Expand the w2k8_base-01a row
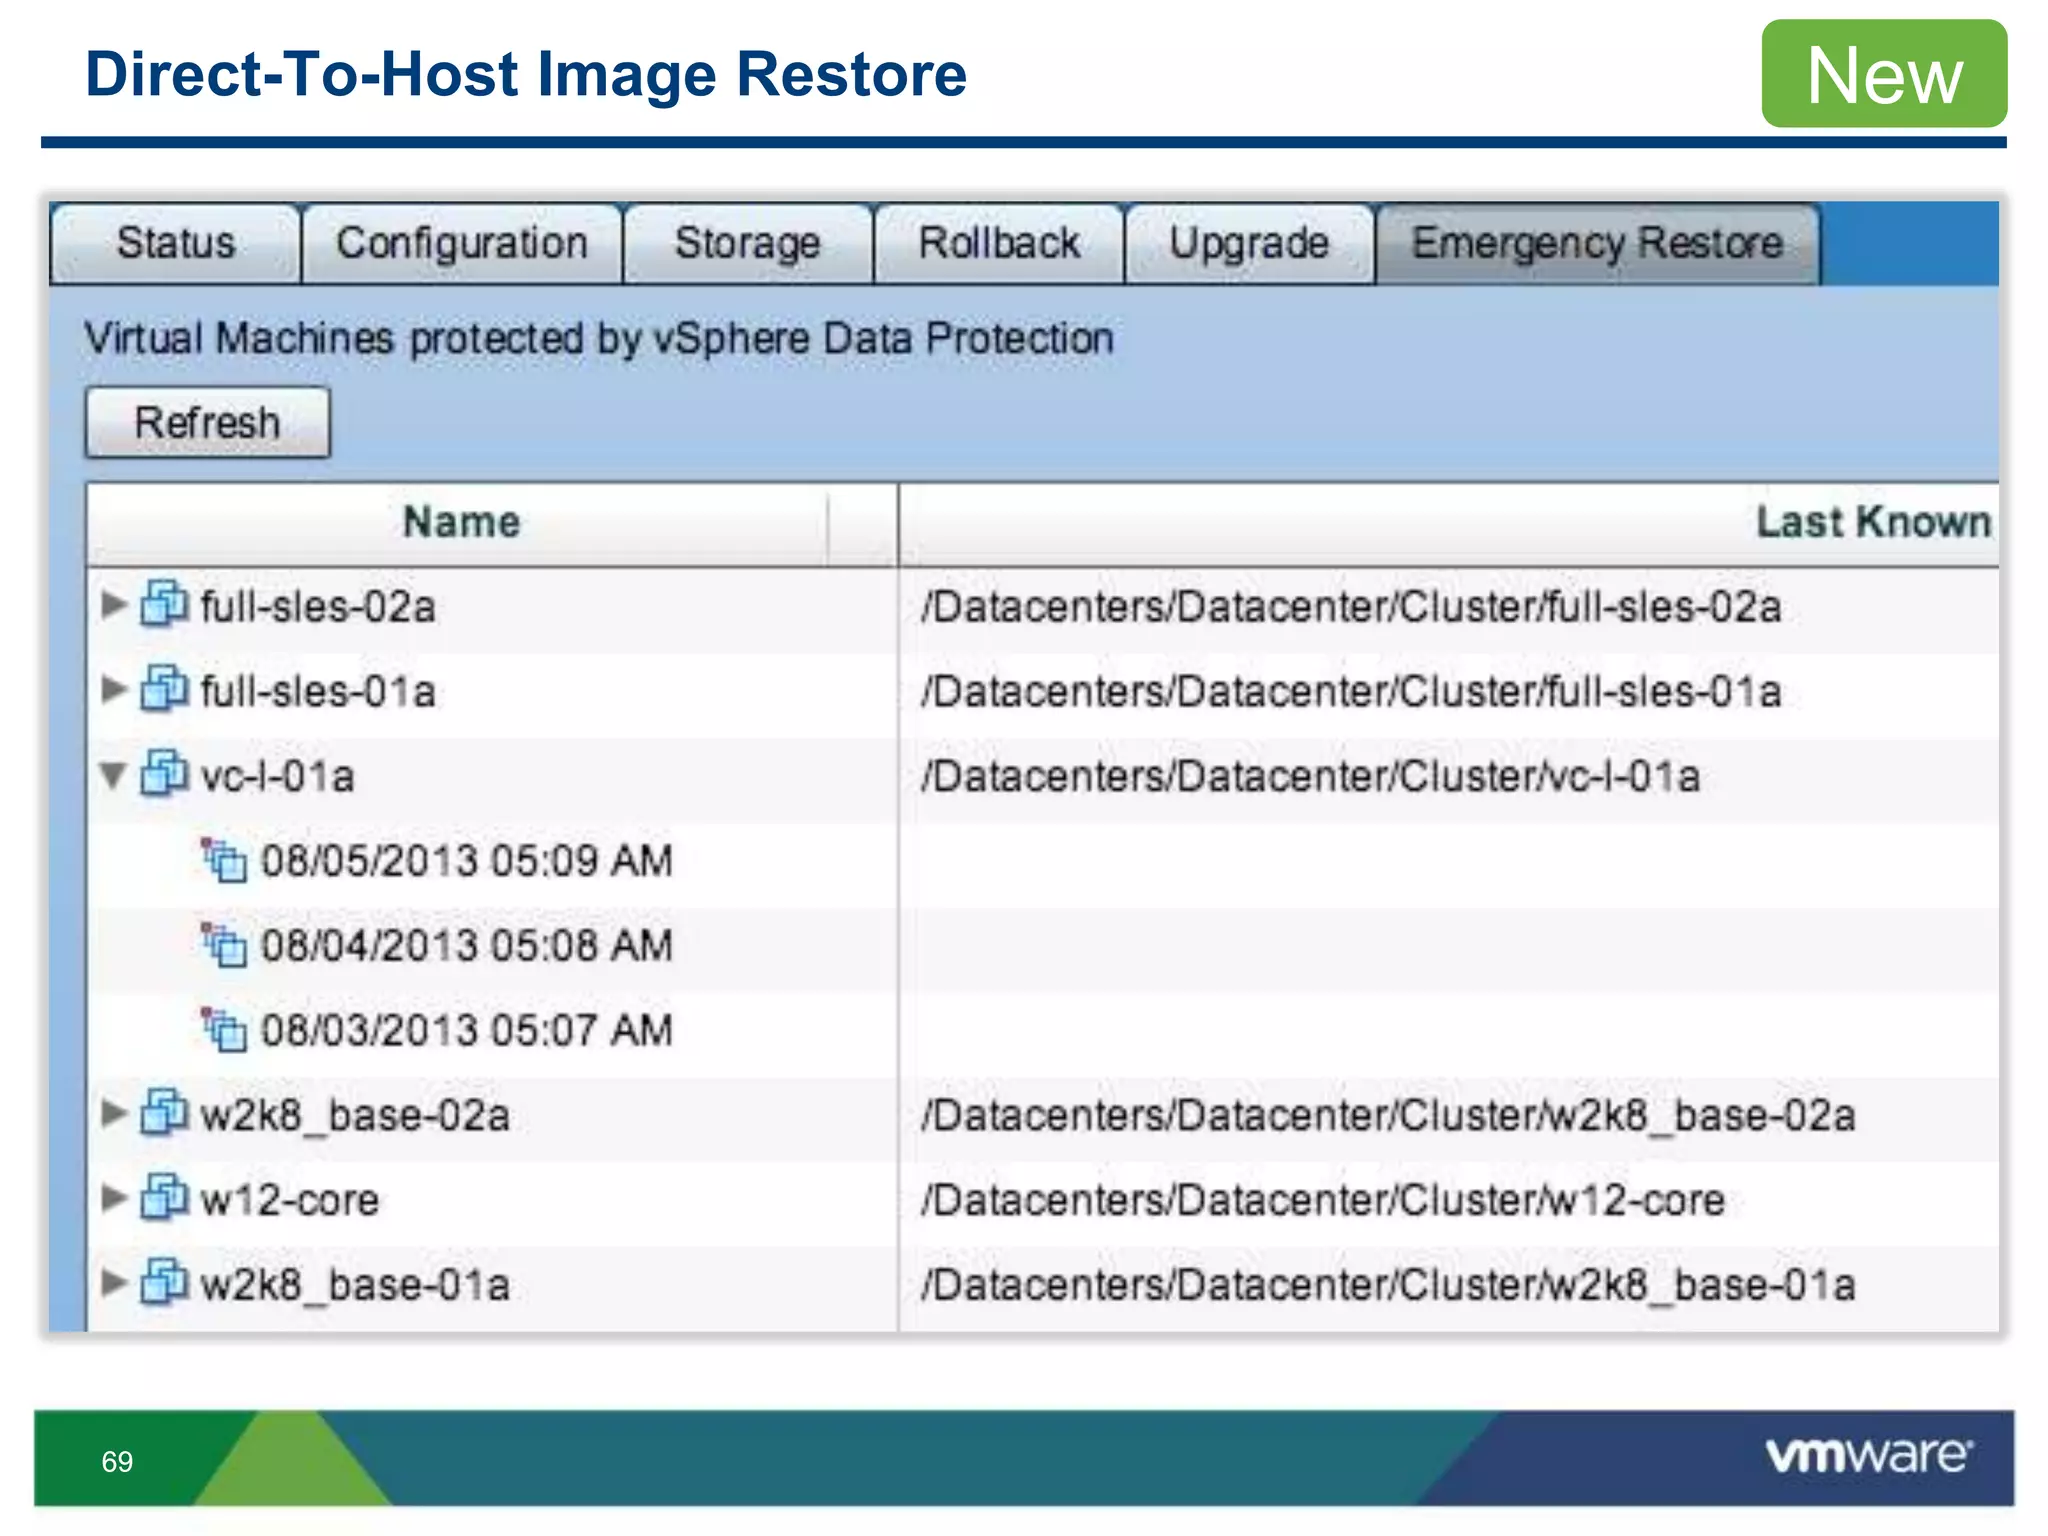Screen dimensions: 2048x1536 click(114, 1282)
